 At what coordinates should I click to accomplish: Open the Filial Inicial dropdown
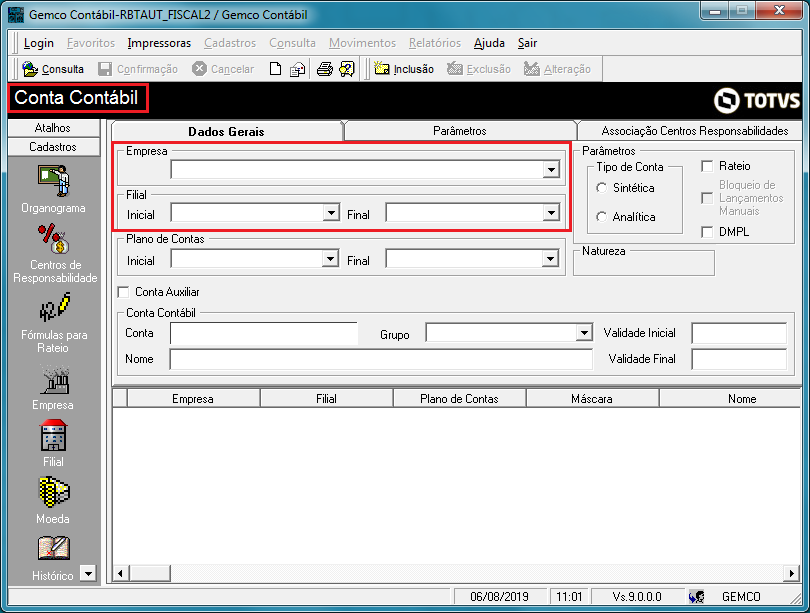click(x=331, y=212)
